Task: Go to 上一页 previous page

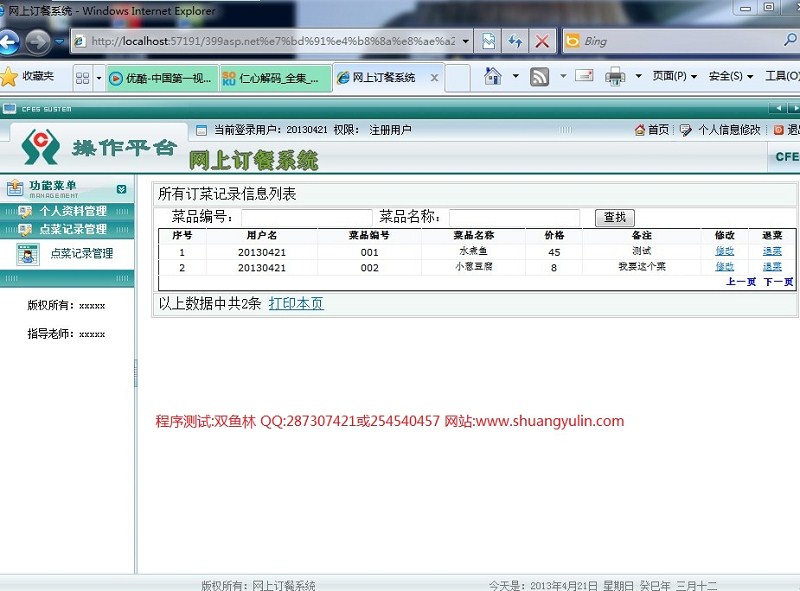Action: pyautogui.click(x=741, y=282)
